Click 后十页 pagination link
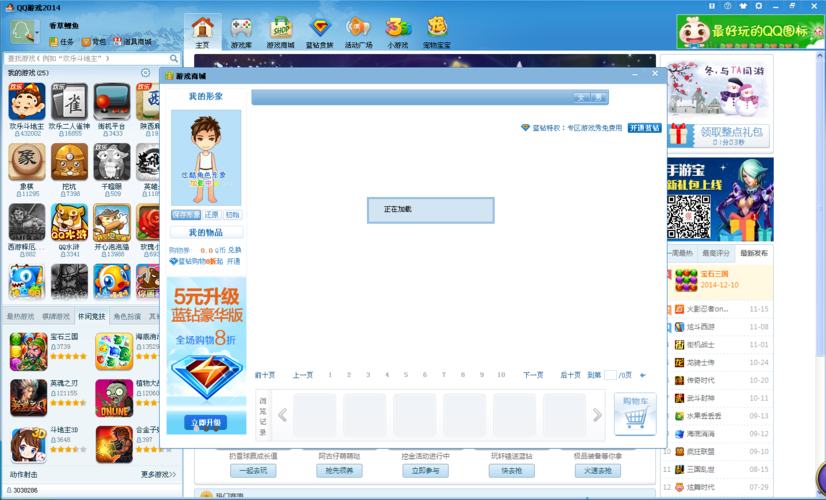 (571, 375)
